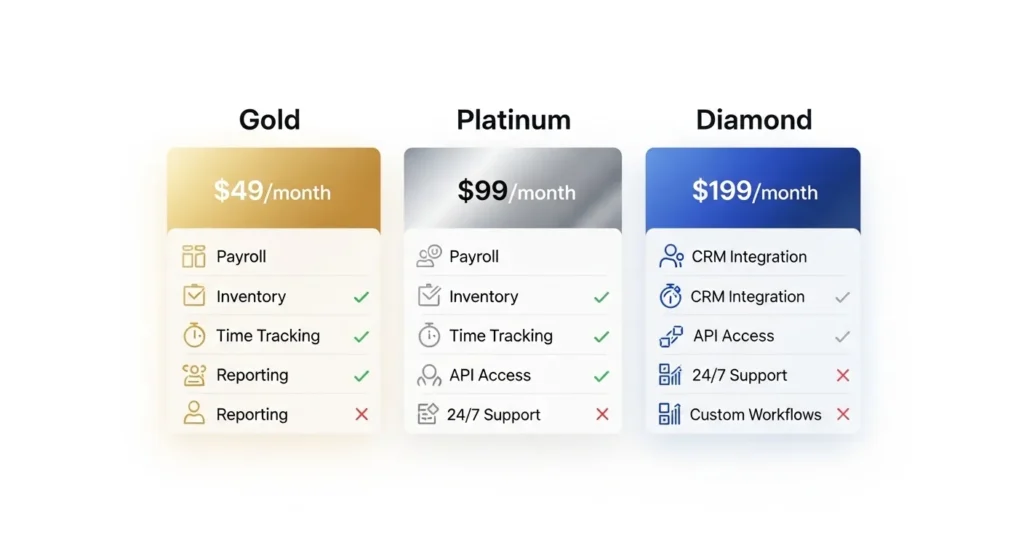Toggle the Gold plan Inventory checkmark
Viewport: 1024px width, 559px height.
pos(361,297)
